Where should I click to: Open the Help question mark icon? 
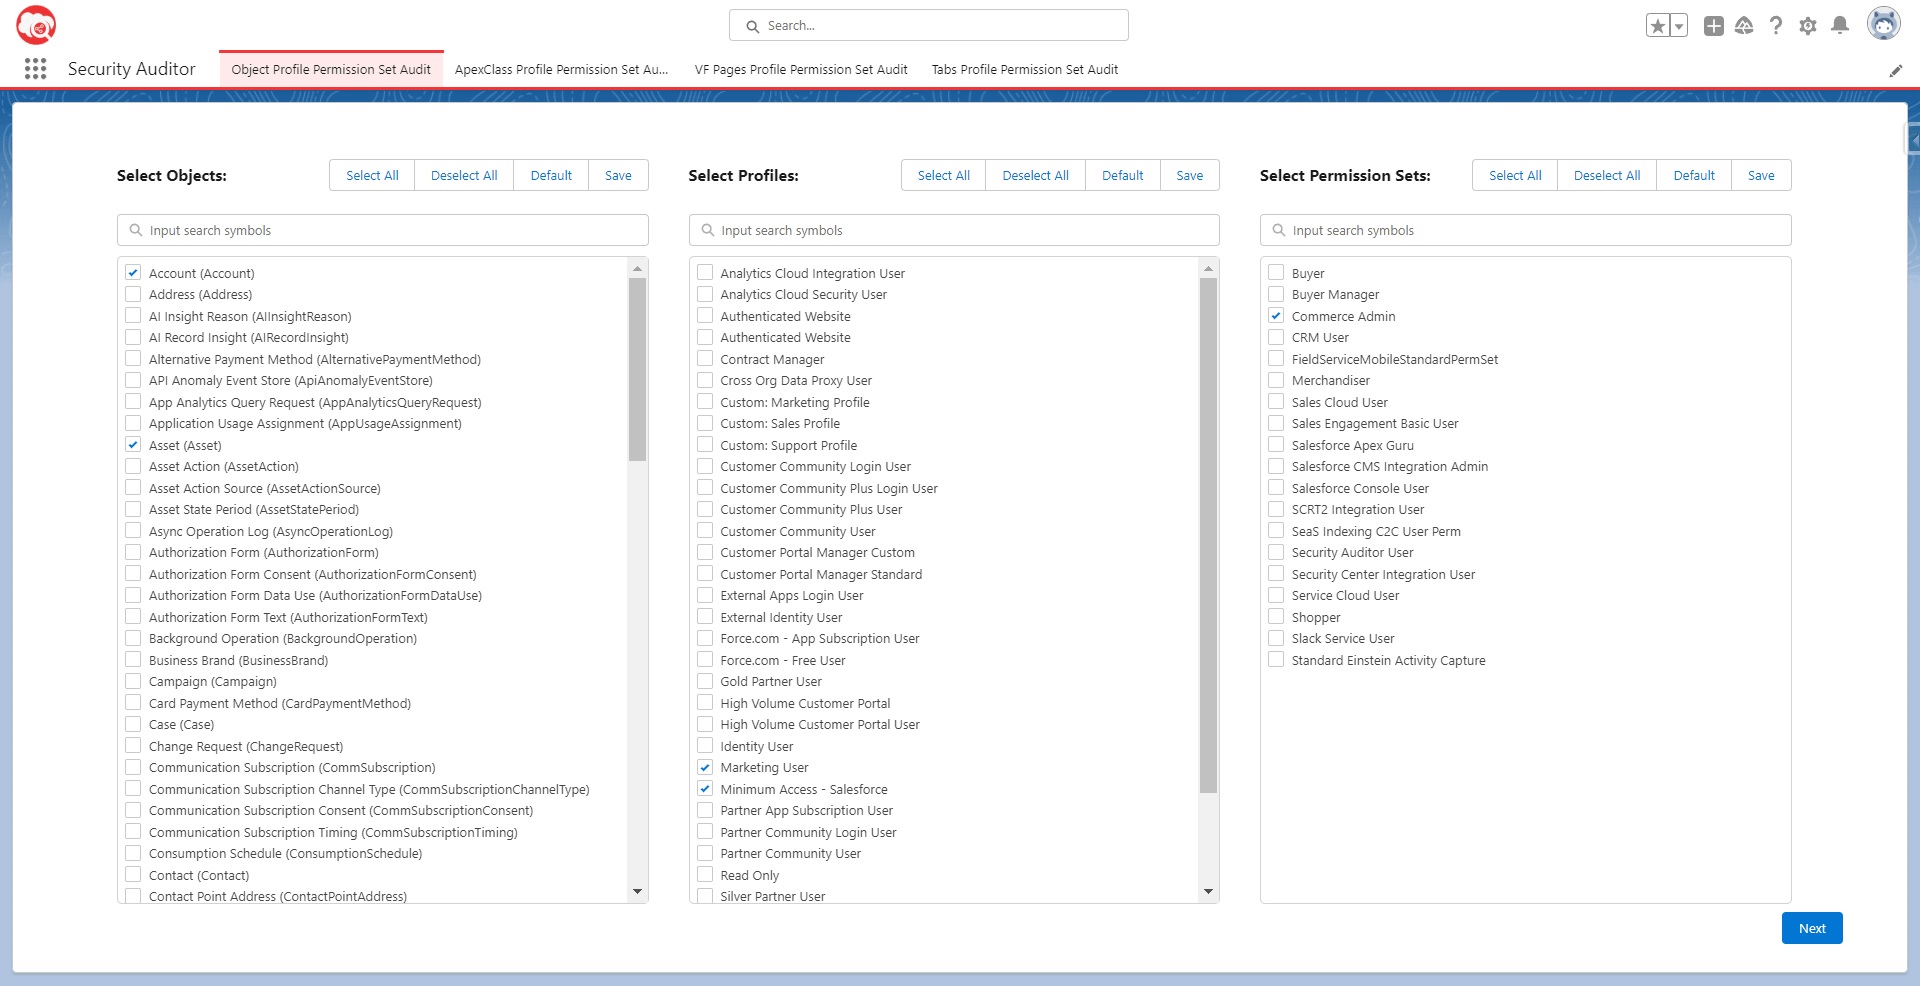pyautogui.click(x=1776, y=26)
